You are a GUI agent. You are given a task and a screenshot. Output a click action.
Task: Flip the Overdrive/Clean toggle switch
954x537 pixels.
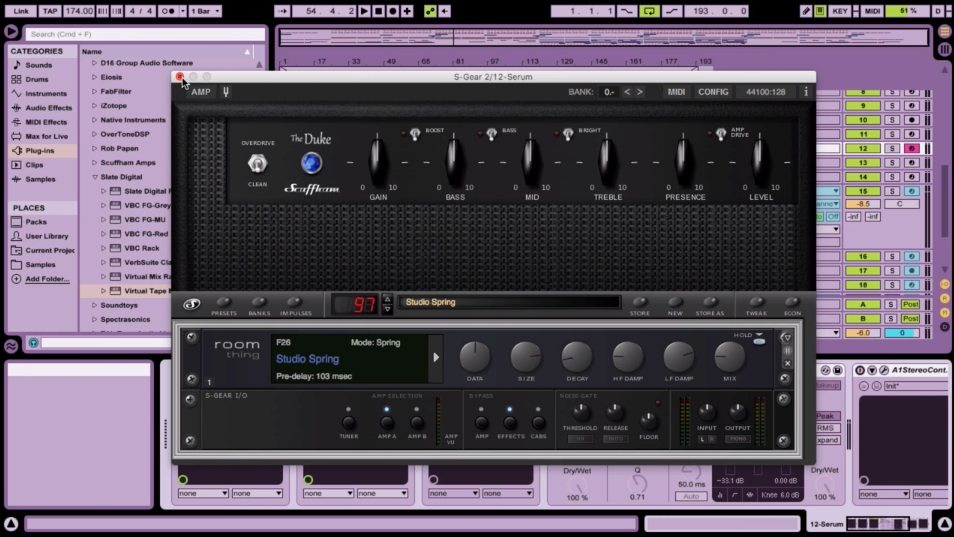coord(257,163)
